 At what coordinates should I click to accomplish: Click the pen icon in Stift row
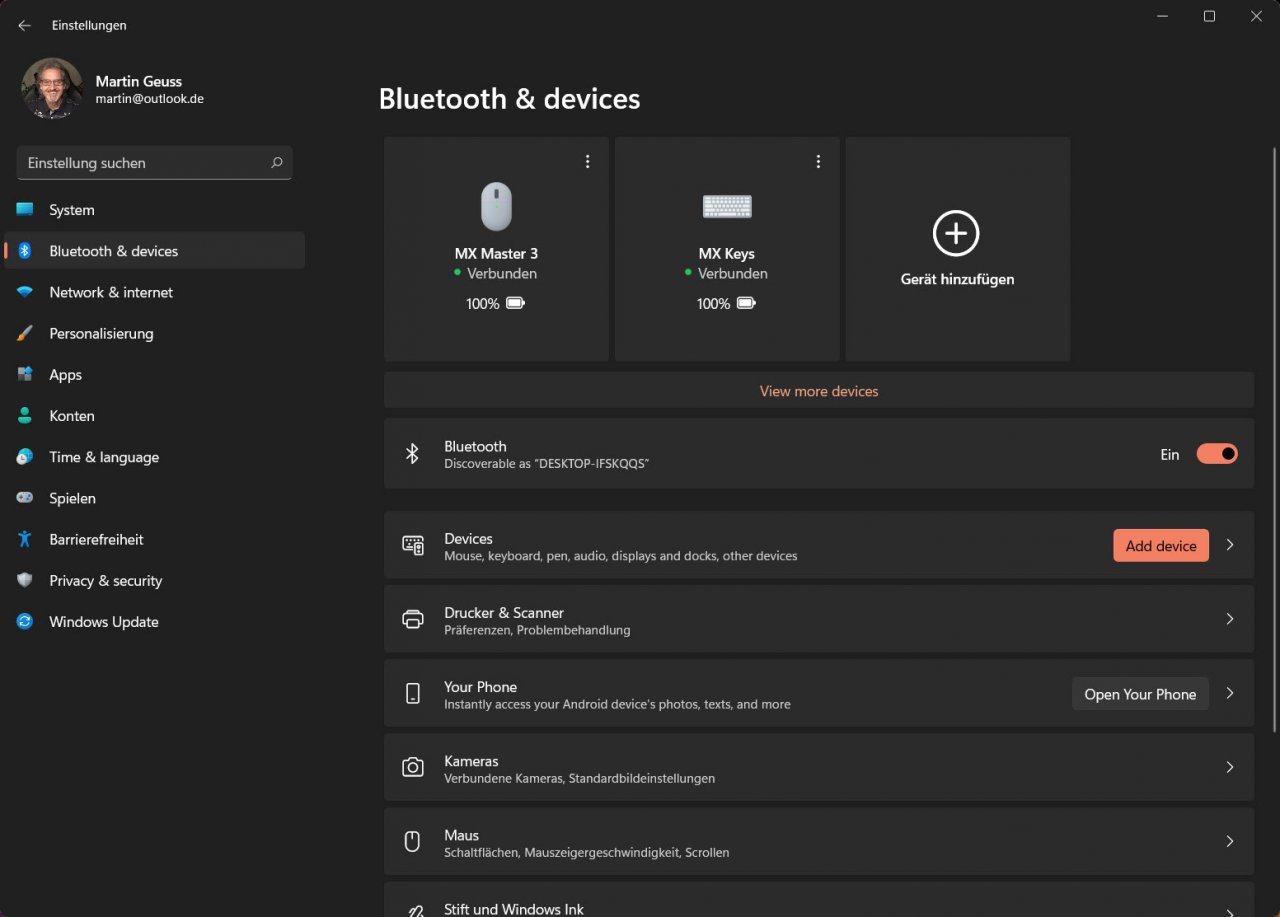[x=413, y=910]
